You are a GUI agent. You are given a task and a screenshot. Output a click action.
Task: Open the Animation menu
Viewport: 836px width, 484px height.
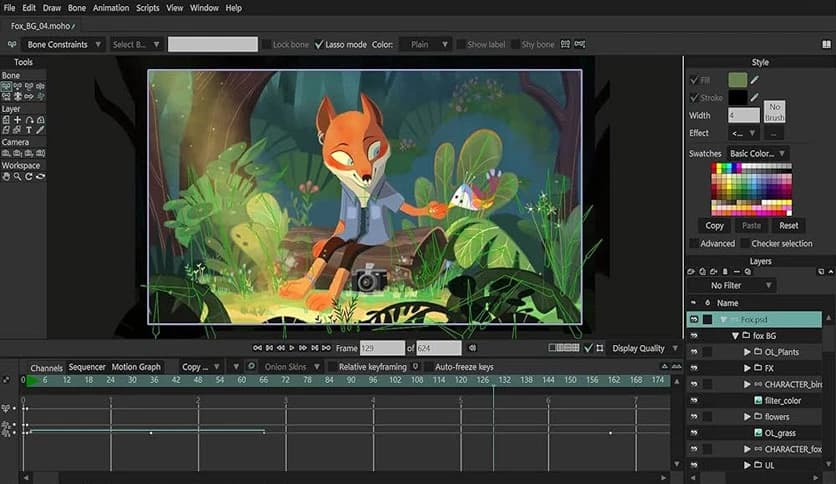(x=110, y=8)
